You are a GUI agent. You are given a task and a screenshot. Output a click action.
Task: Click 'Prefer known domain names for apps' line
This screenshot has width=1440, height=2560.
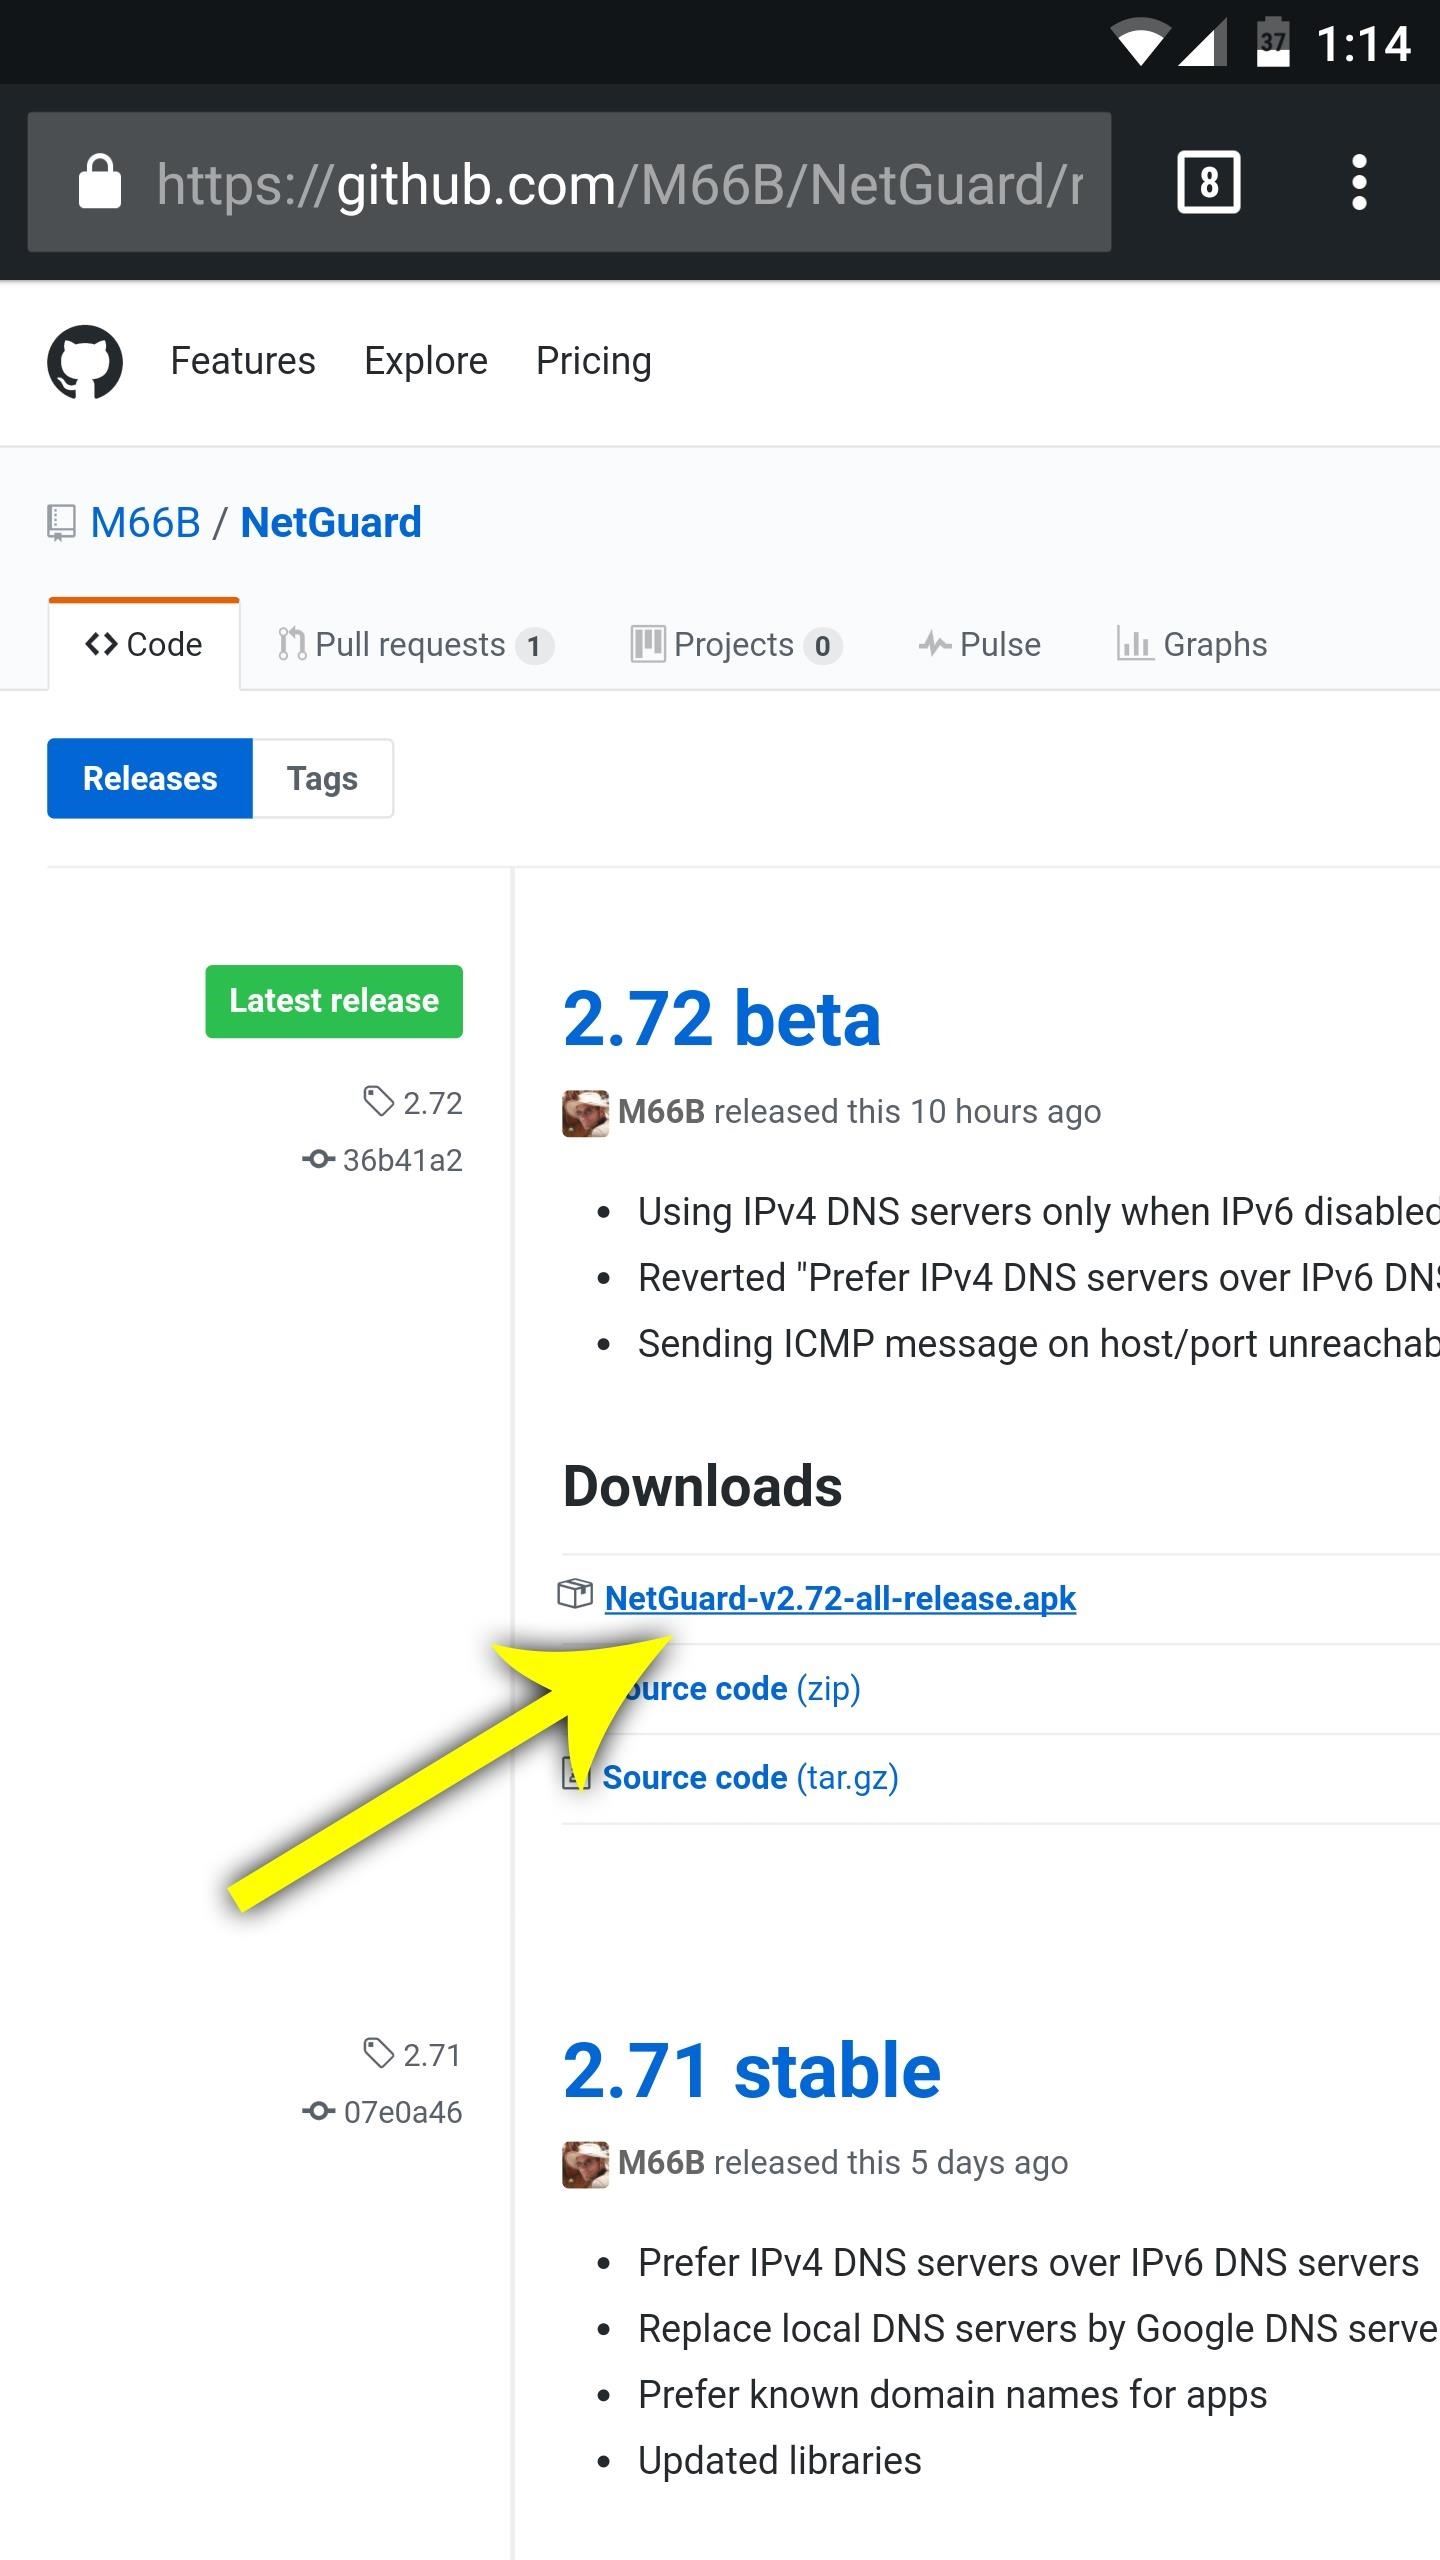click(953, 2395)
